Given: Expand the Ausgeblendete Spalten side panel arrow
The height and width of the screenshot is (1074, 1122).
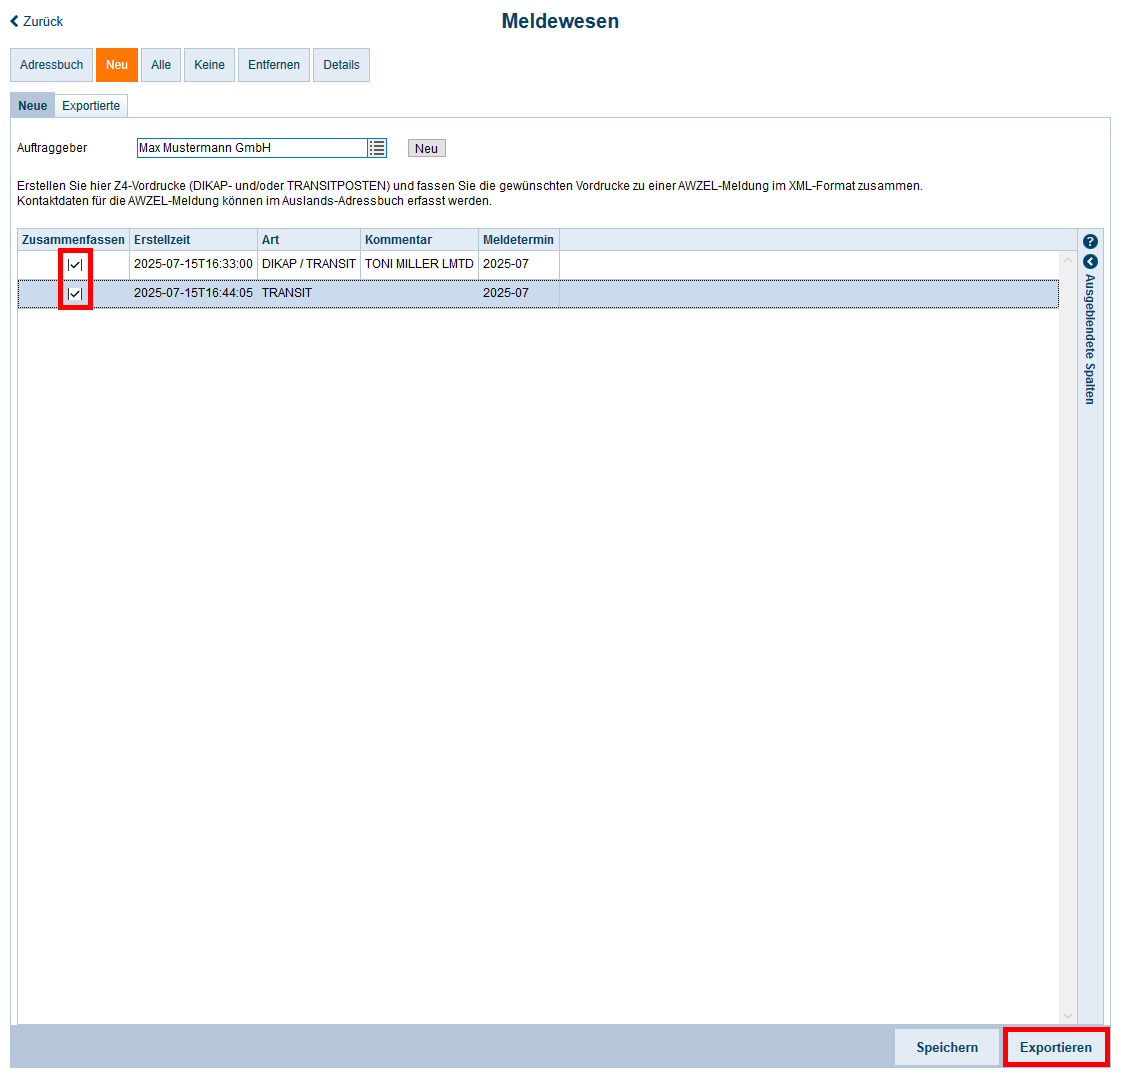Looking at the screenshot, I should pyautogui.click(x=1090, y=262).
